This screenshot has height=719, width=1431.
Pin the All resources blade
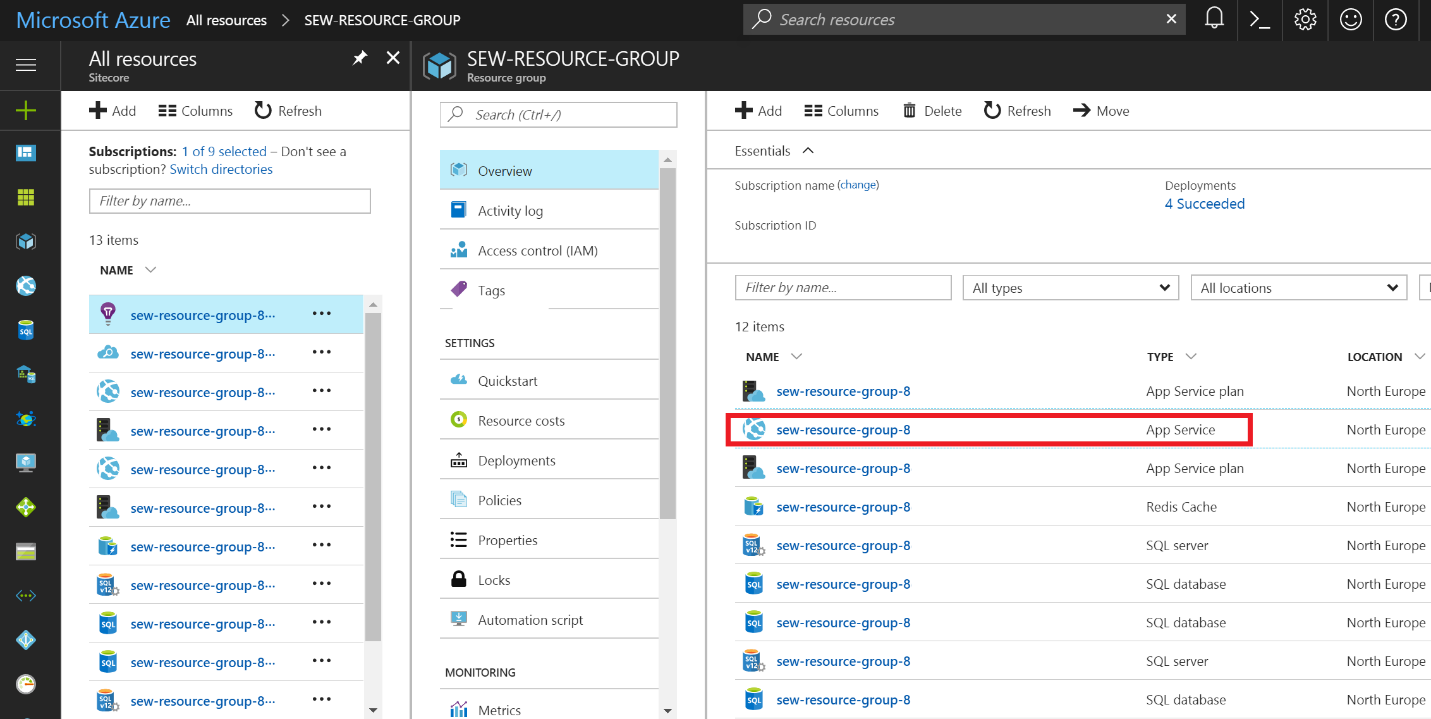pos(359,58)
